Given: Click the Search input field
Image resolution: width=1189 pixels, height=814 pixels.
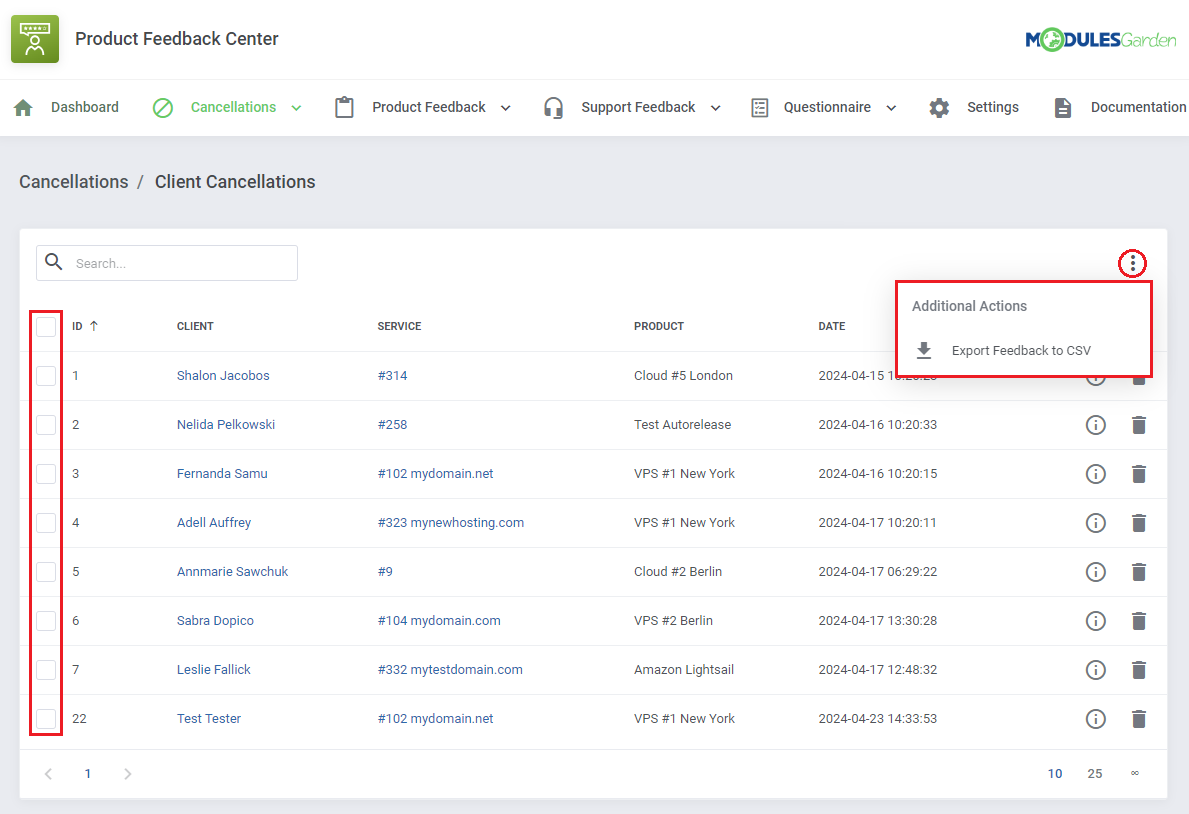Looking at the screenshot, I should 167,263.
